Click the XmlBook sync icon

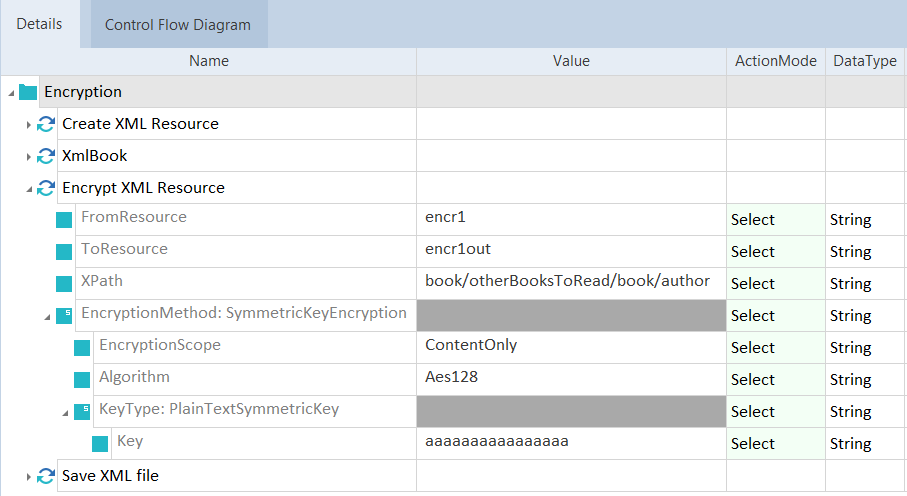click(x=46, y=156)
